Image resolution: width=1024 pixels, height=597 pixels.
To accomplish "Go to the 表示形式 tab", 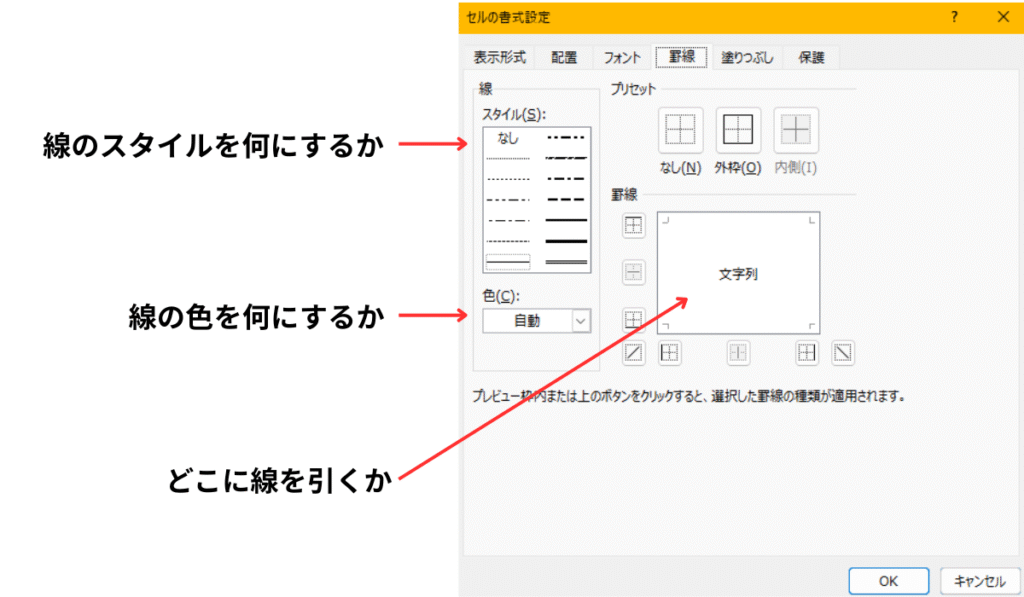I will pos(500,58).
